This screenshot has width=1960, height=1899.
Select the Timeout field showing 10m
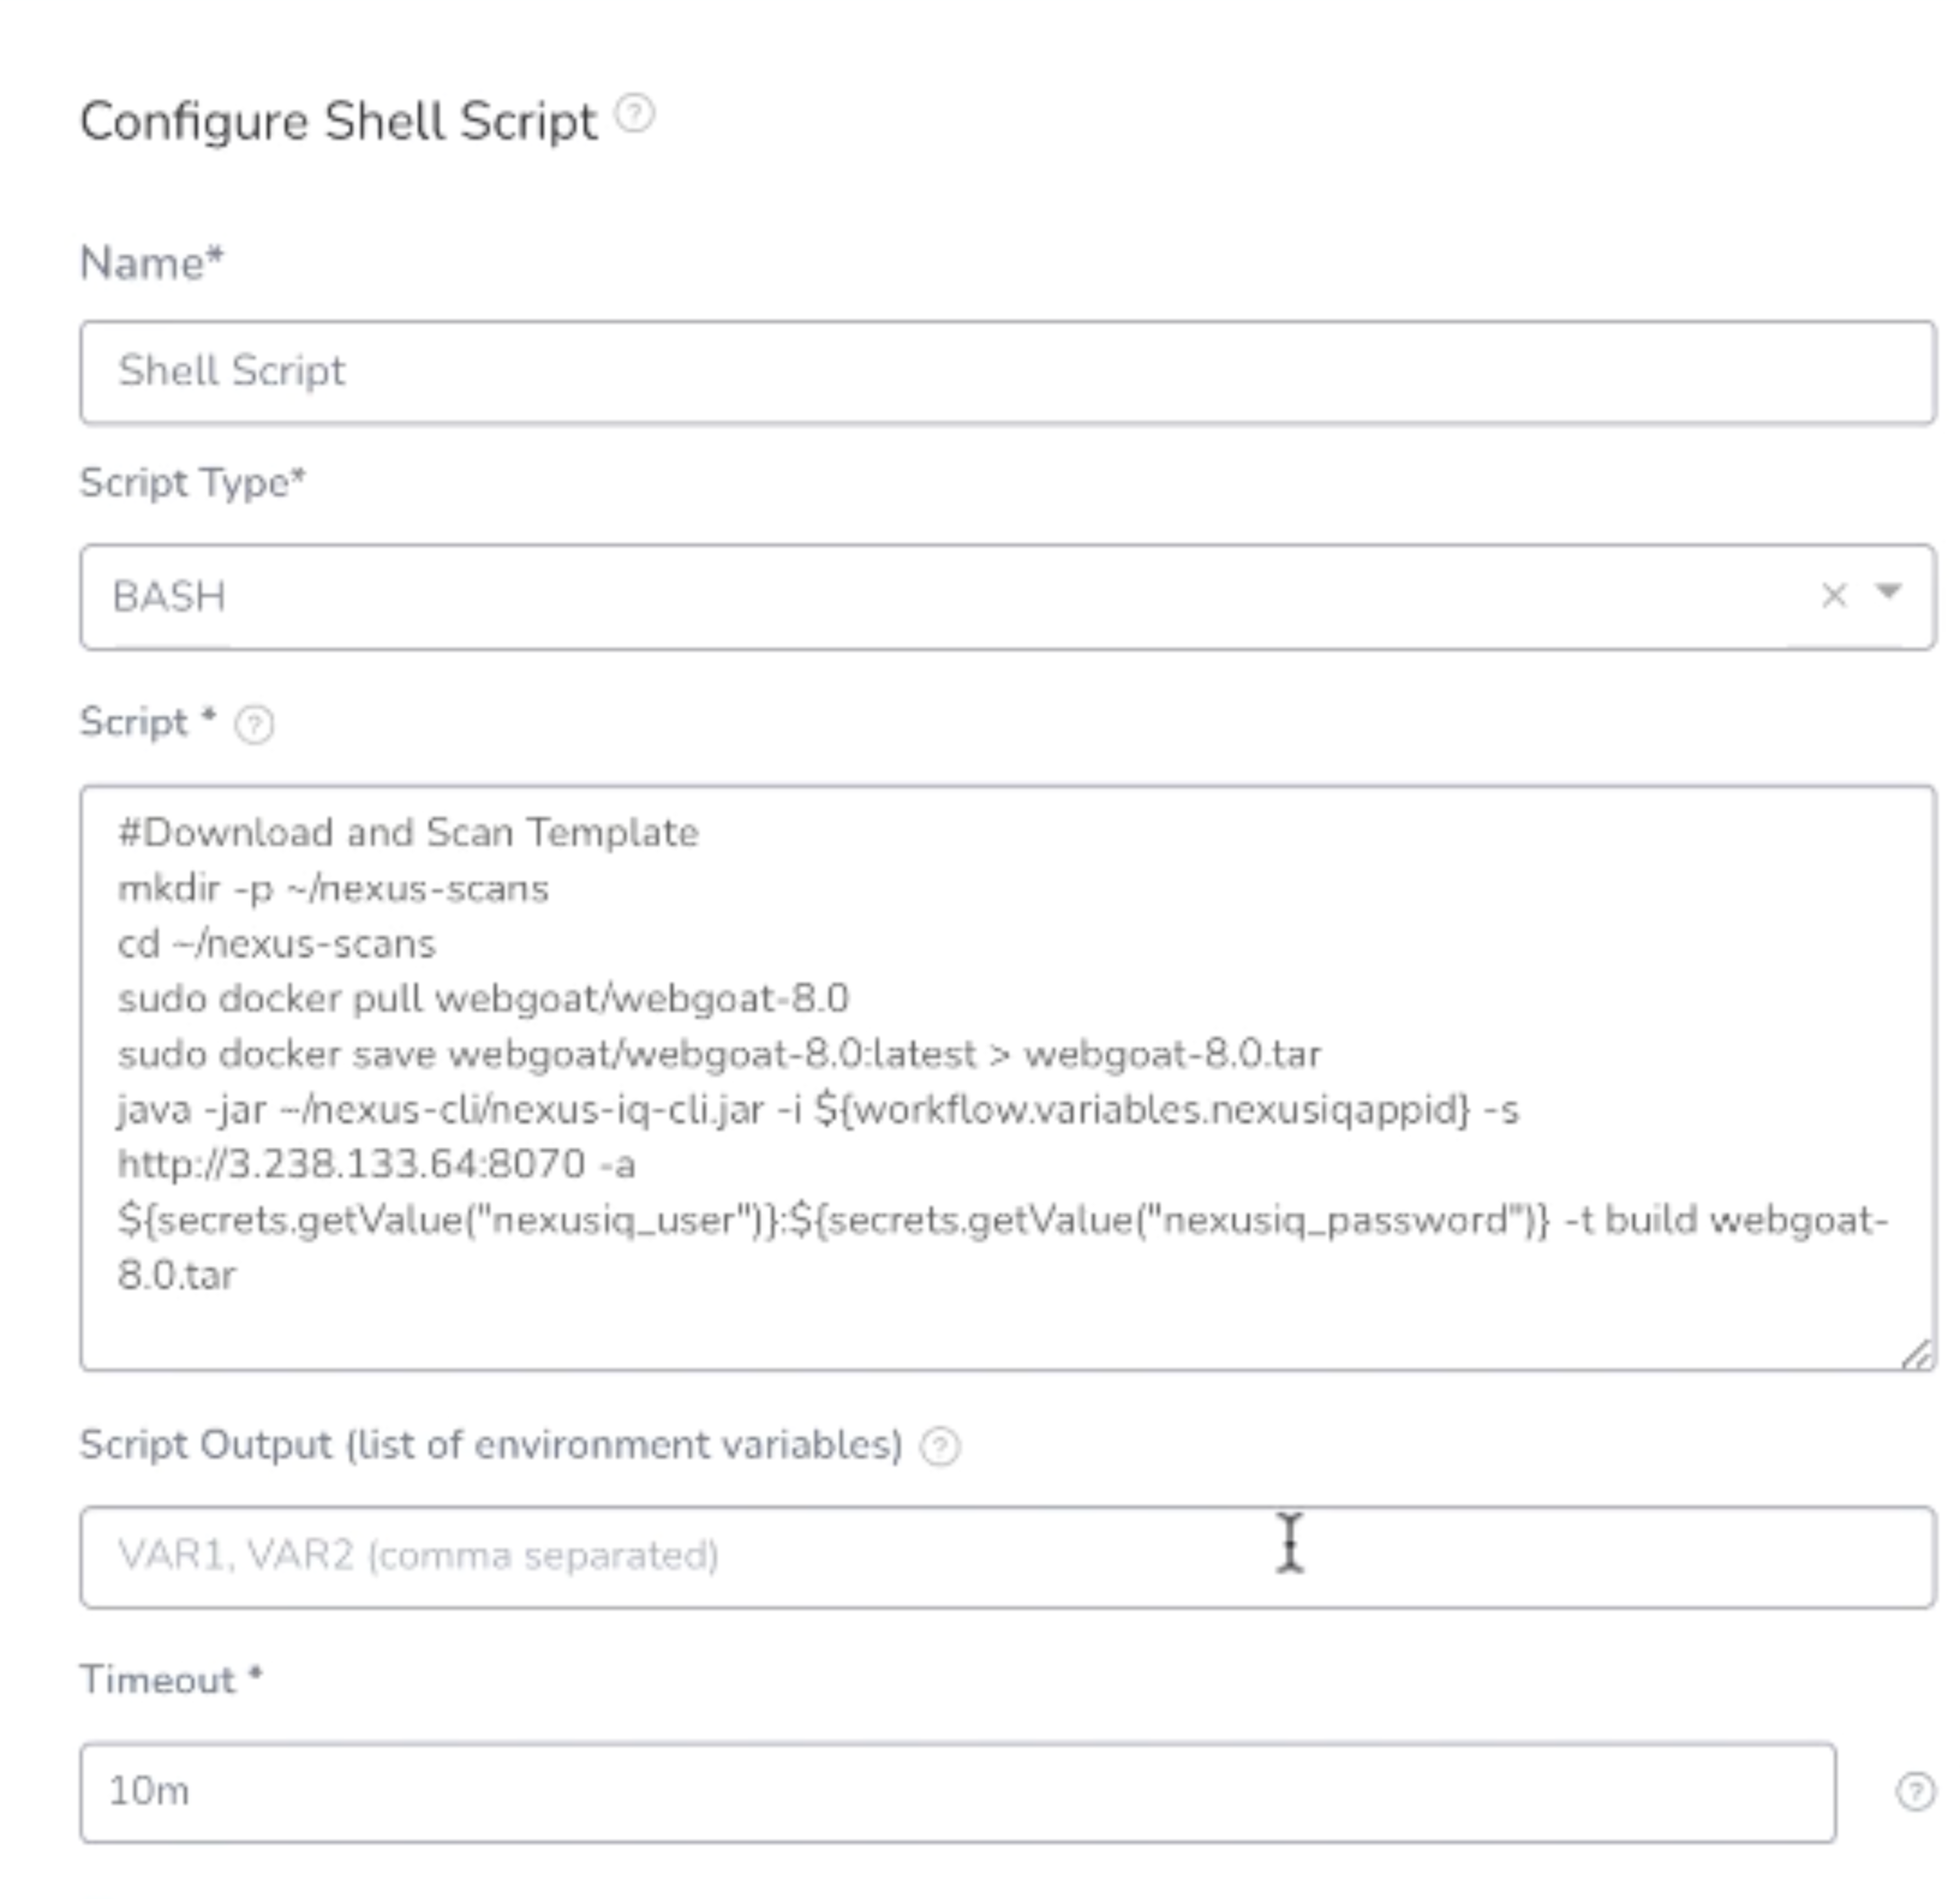[957, 1792]
